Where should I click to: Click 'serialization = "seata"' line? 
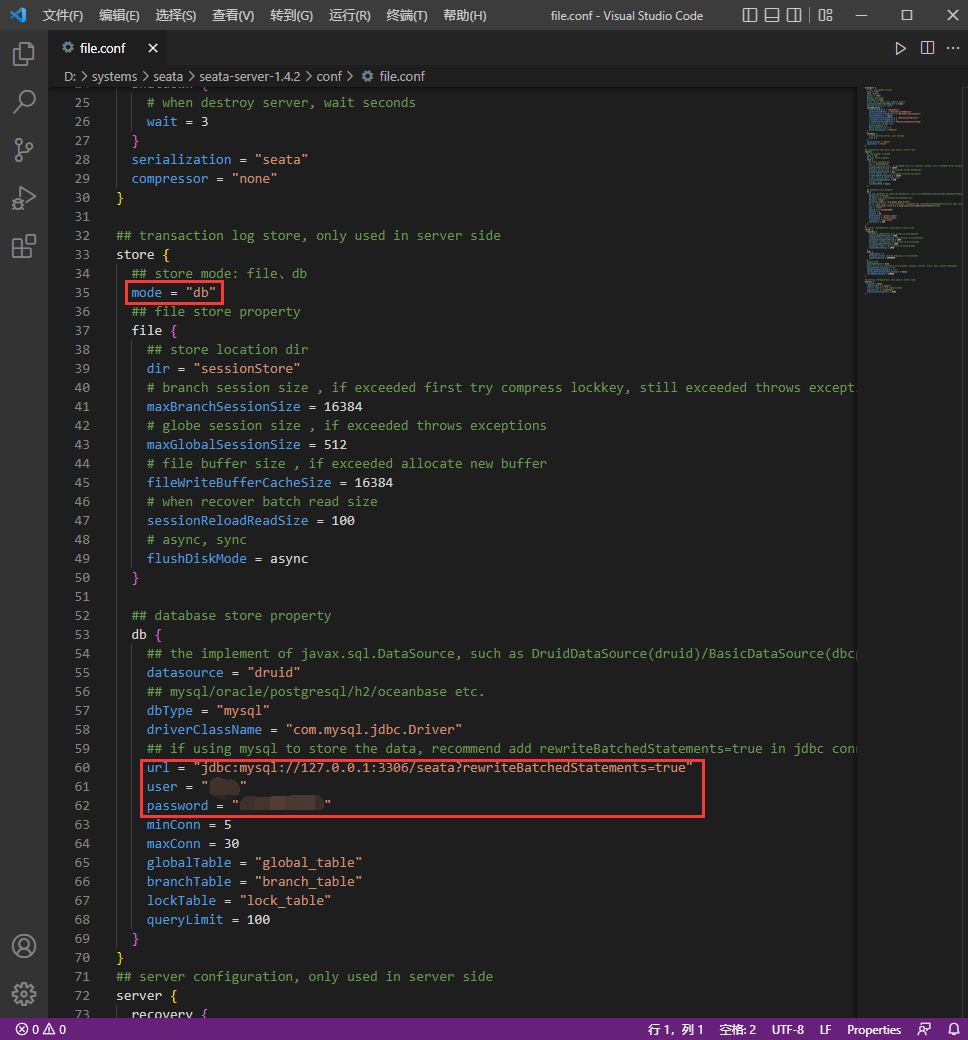(220, 160)
